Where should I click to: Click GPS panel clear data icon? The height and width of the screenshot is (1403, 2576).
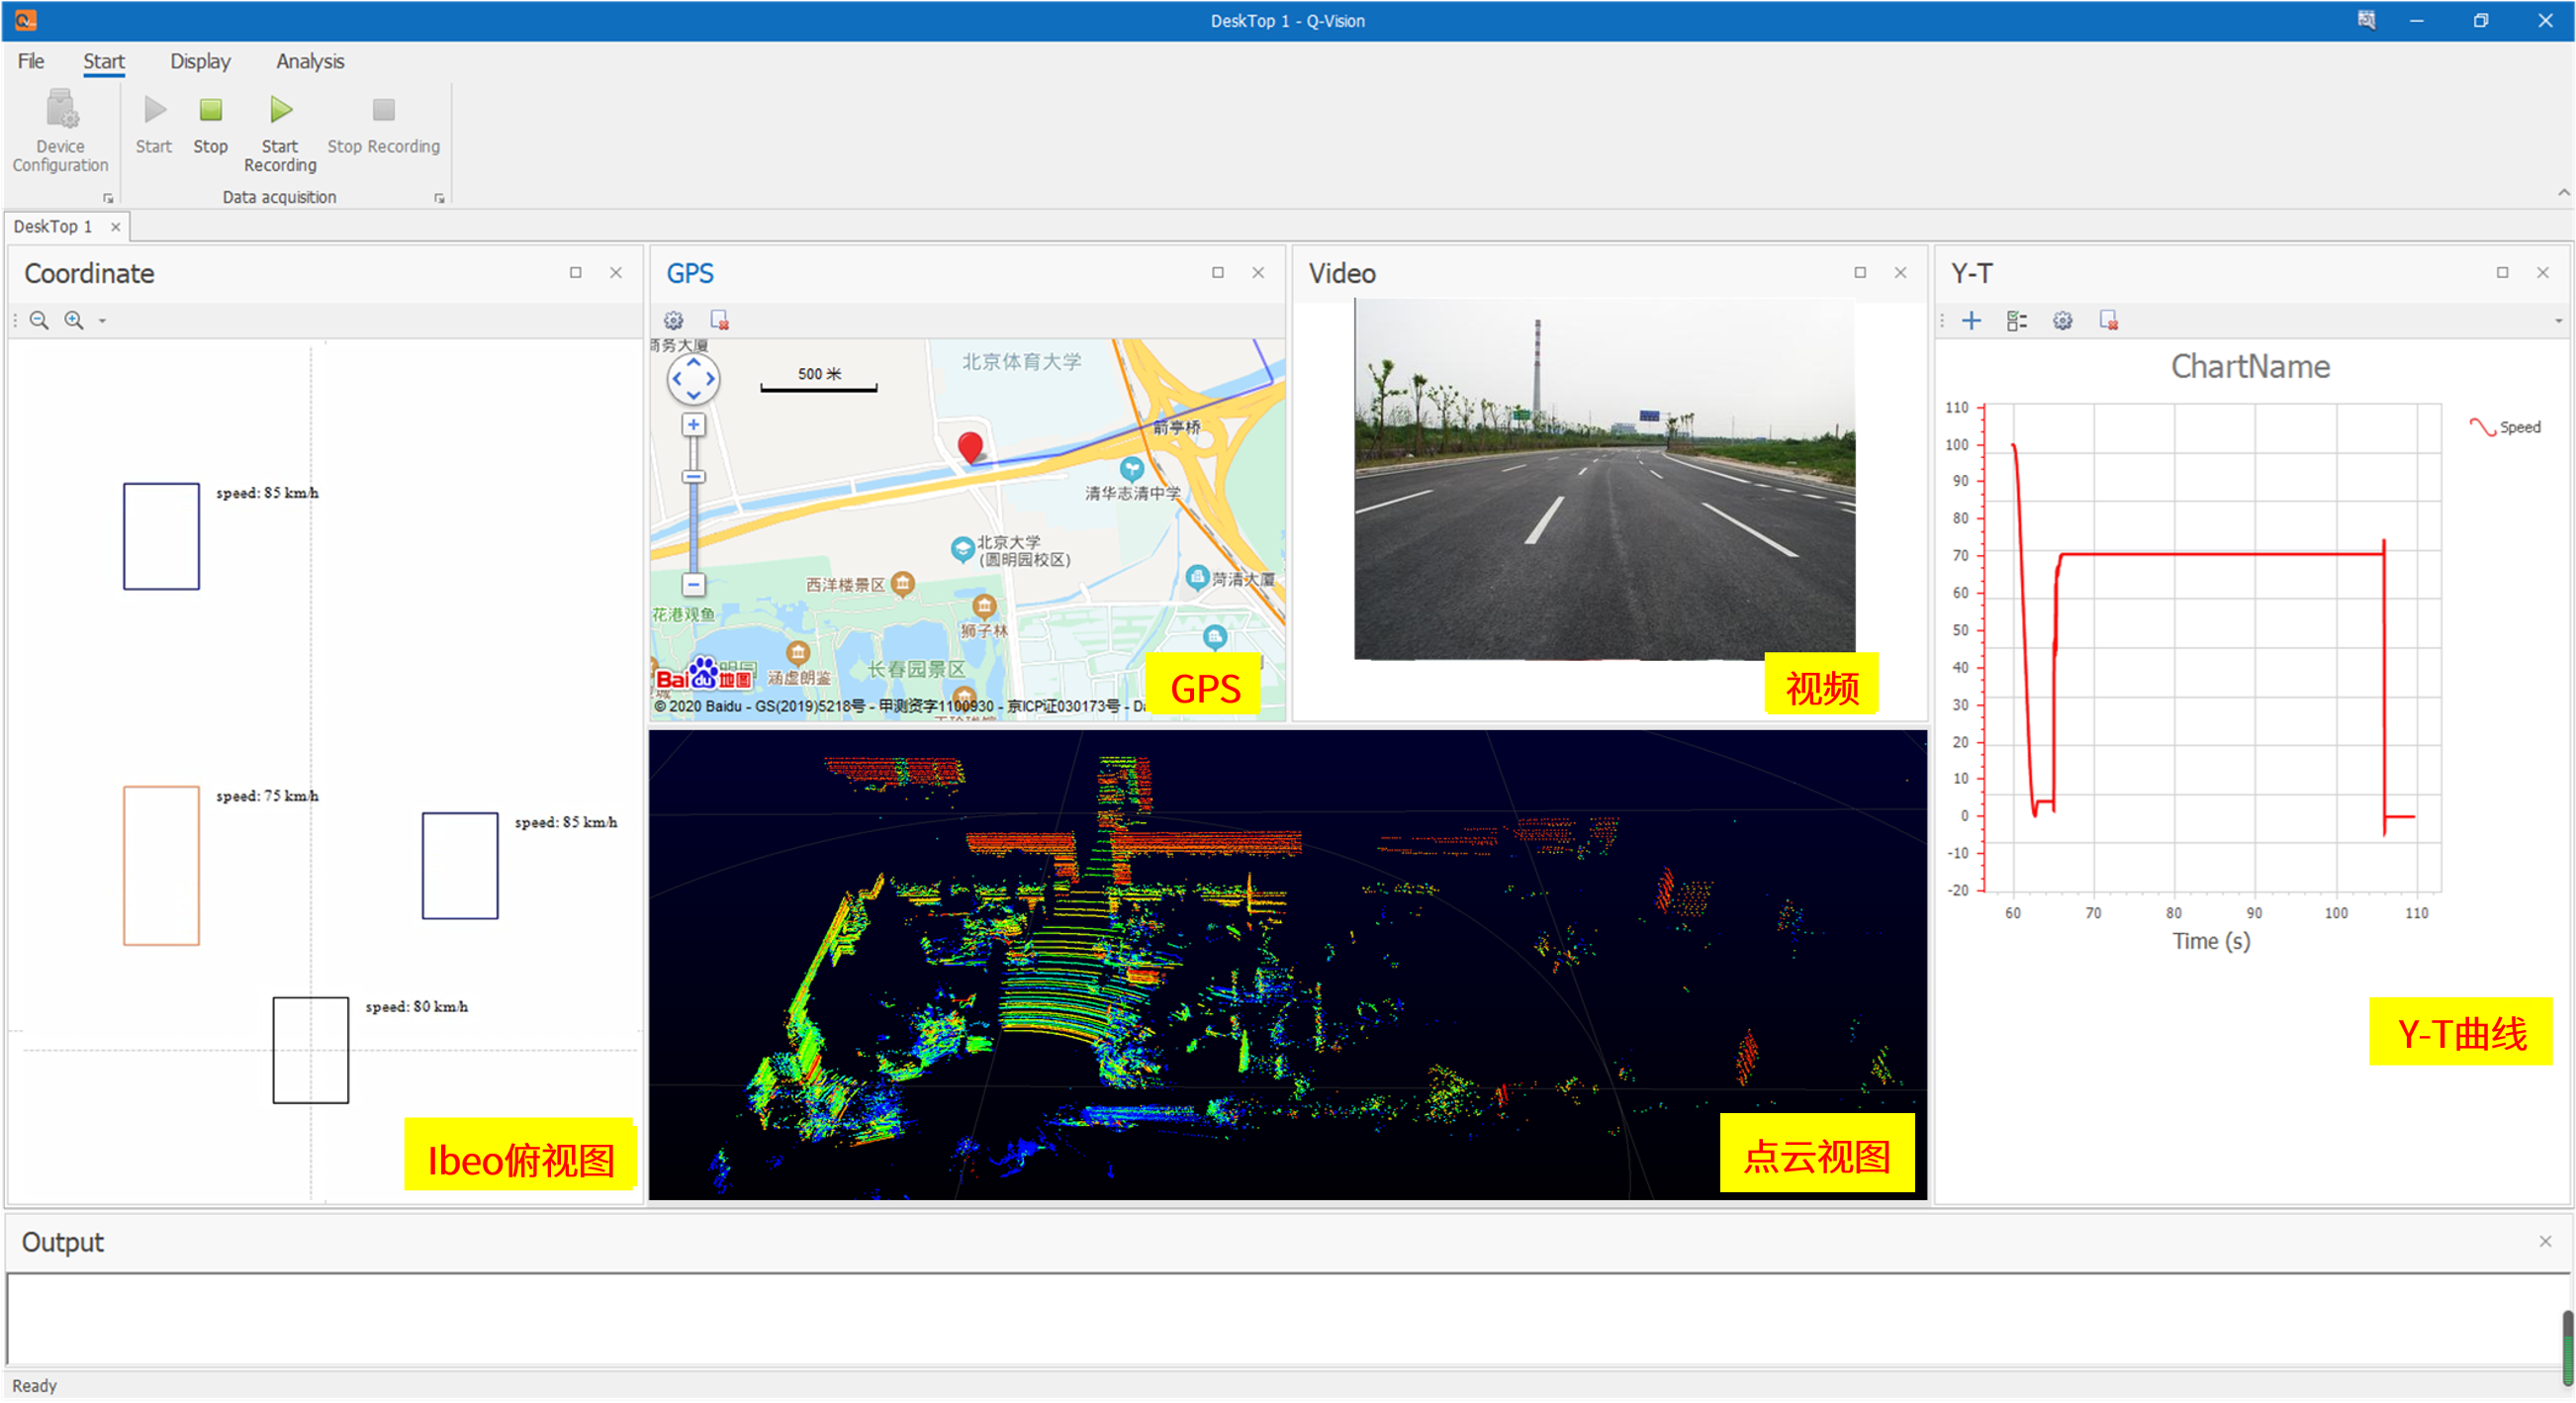pos(719,320)
